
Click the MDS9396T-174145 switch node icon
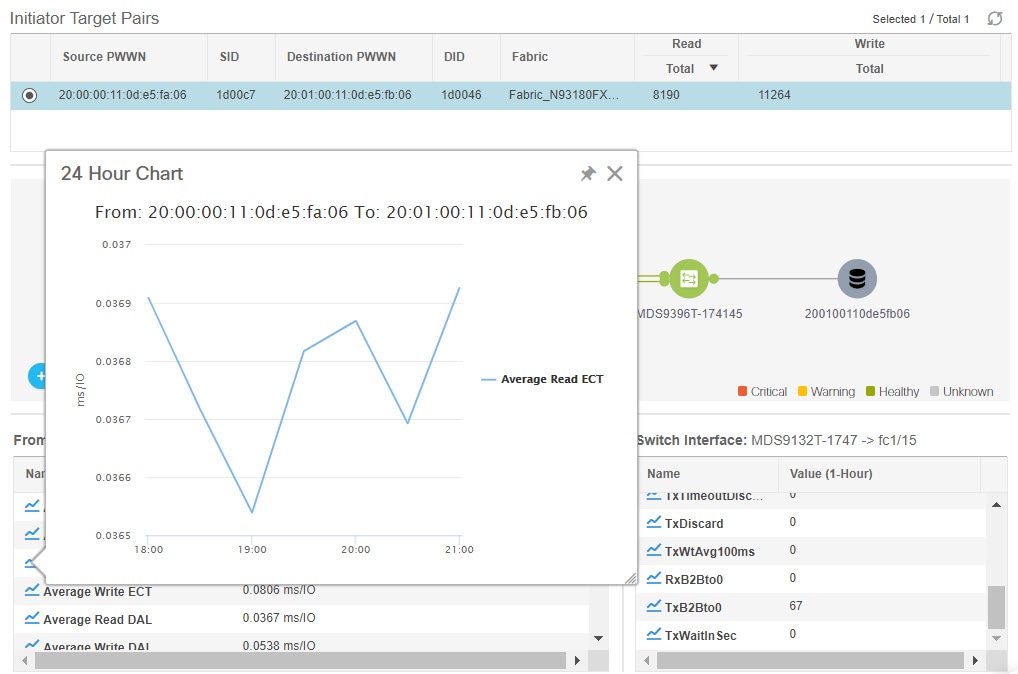tap(689, 279)
